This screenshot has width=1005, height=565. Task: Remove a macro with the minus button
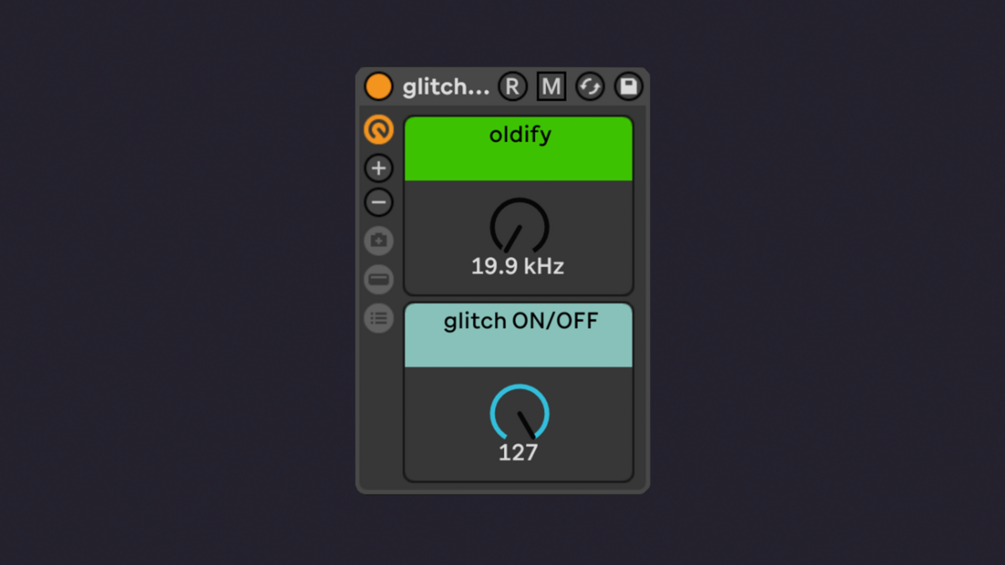point(379,202)
